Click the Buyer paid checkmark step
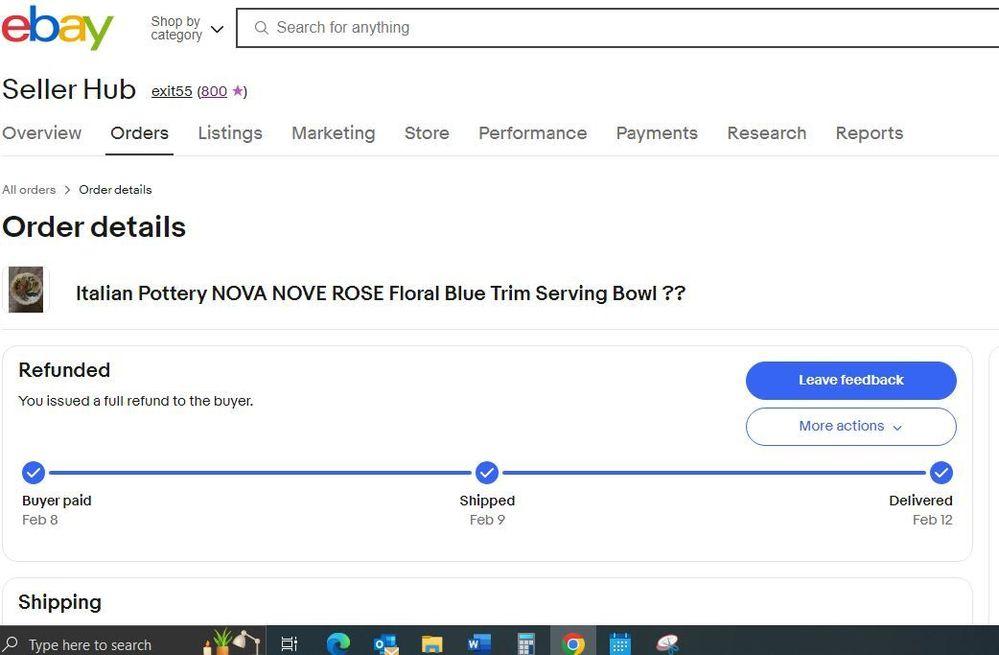 coord(34,473)
